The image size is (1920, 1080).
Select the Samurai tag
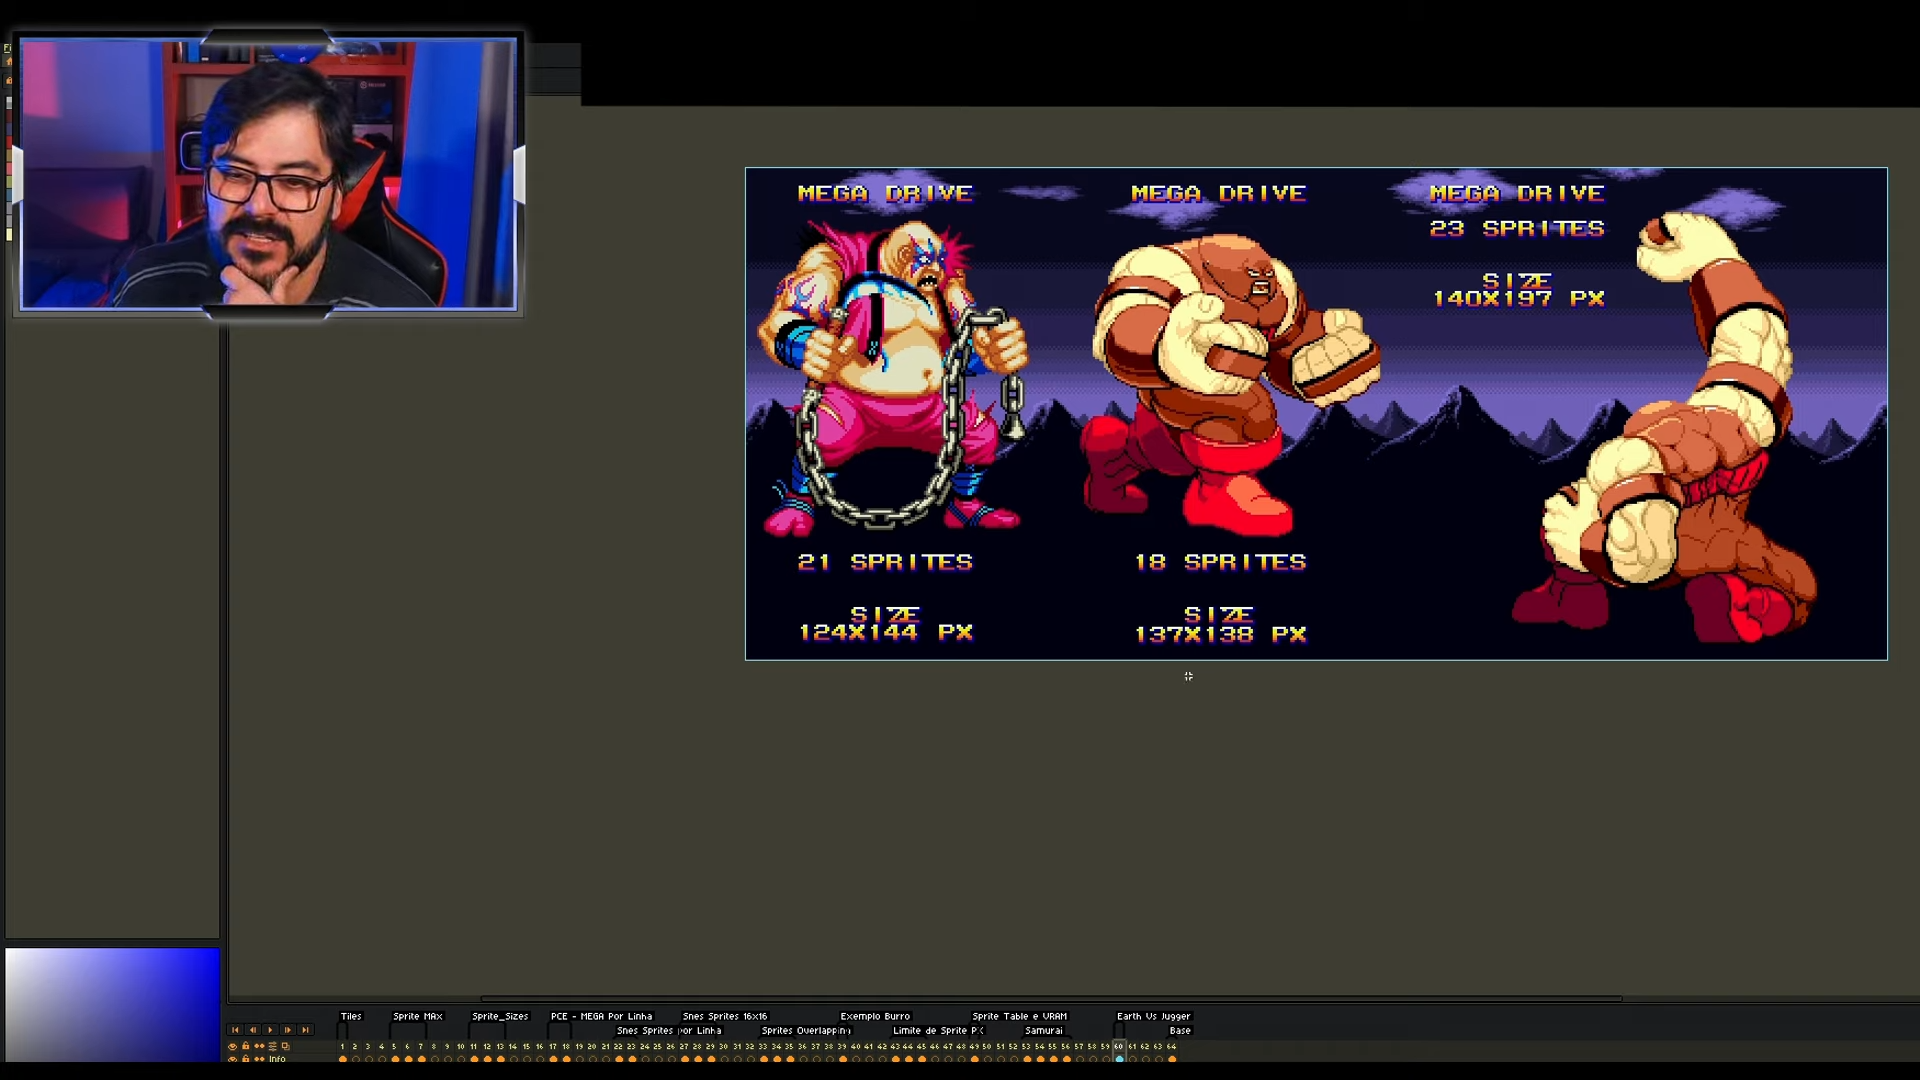click(x=1044, y=1030)
